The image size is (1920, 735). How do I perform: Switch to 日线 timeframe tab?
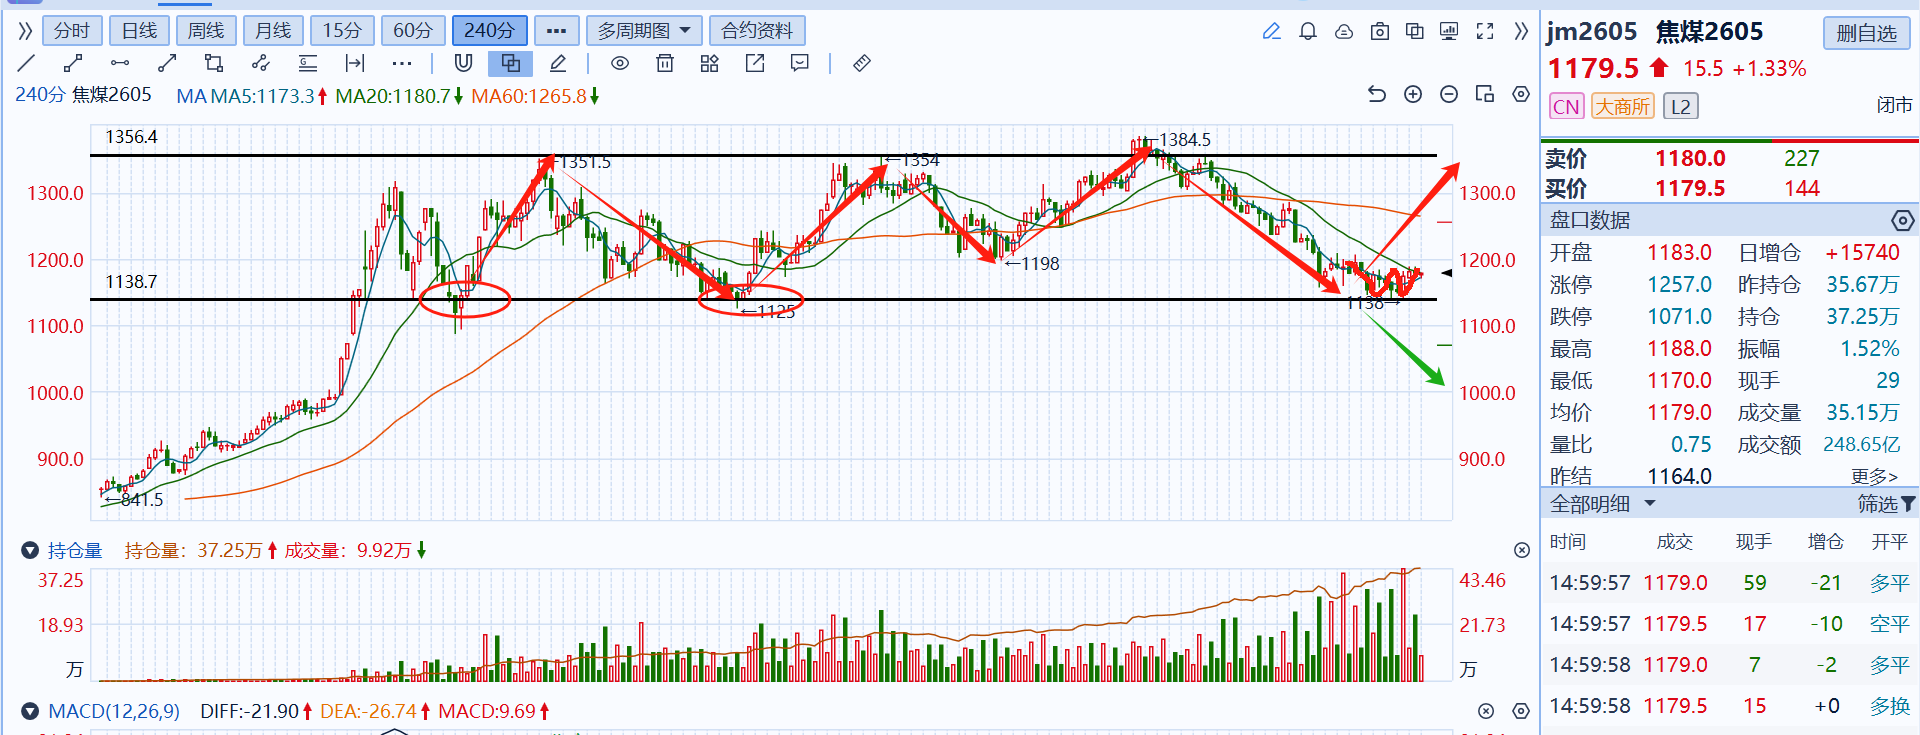click(x=139, y=31)
